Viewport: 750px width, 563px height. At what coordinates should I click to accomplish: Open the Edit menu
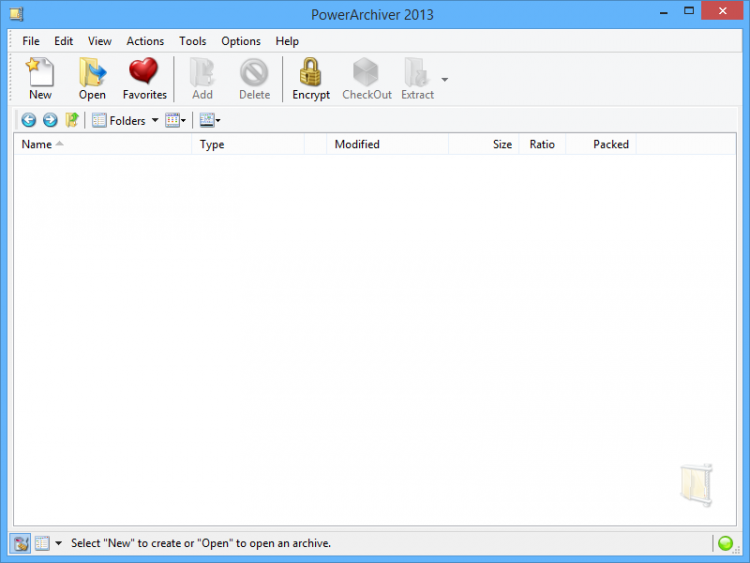[x=64, y=41]
